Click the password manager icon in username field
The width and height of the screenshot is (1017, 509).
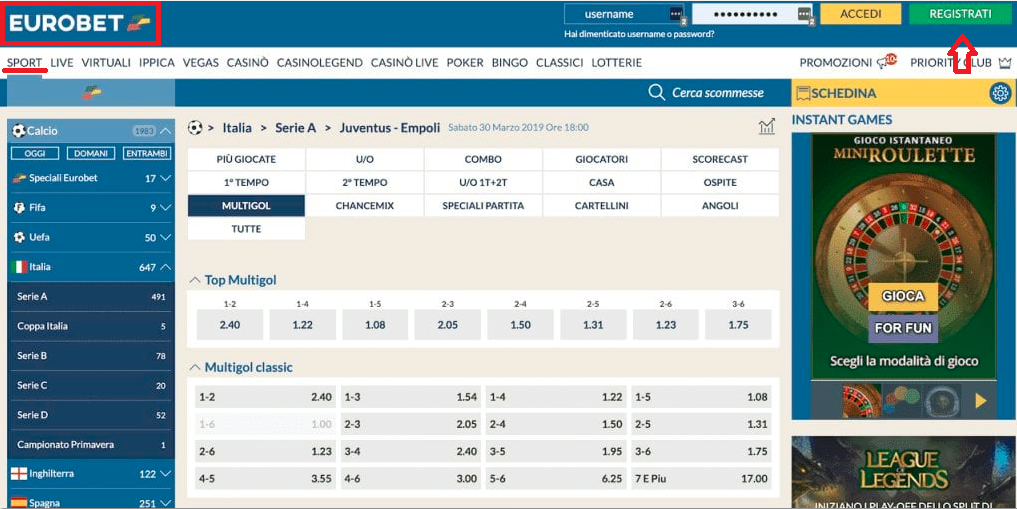676,14
